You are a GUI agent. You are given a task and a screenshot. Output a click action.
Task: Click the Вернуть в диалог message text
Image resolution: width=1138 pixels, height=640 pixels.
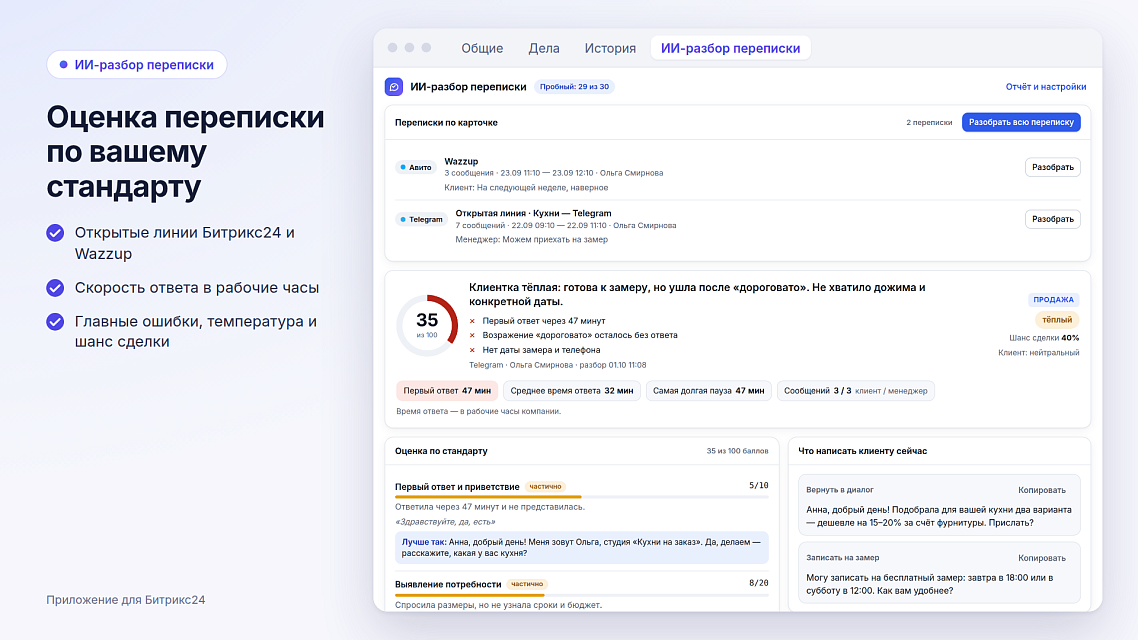pos(938,516)
